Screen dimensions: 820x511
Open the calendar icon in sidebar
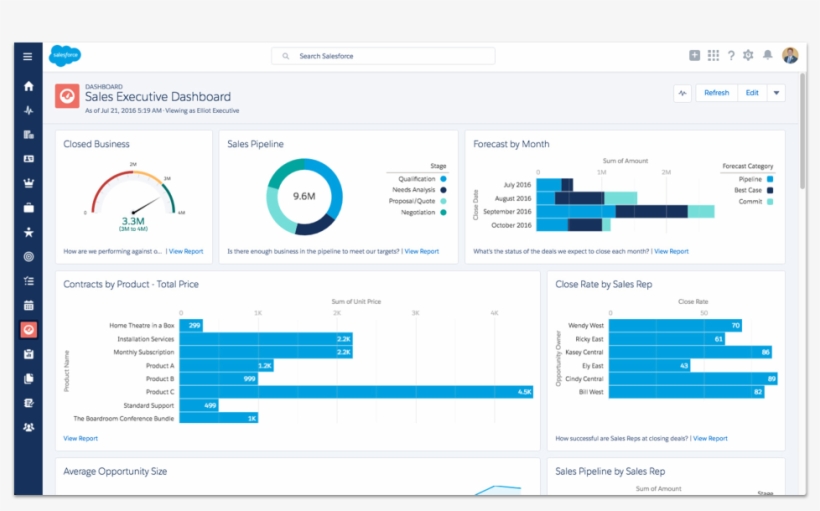point(28,305)
